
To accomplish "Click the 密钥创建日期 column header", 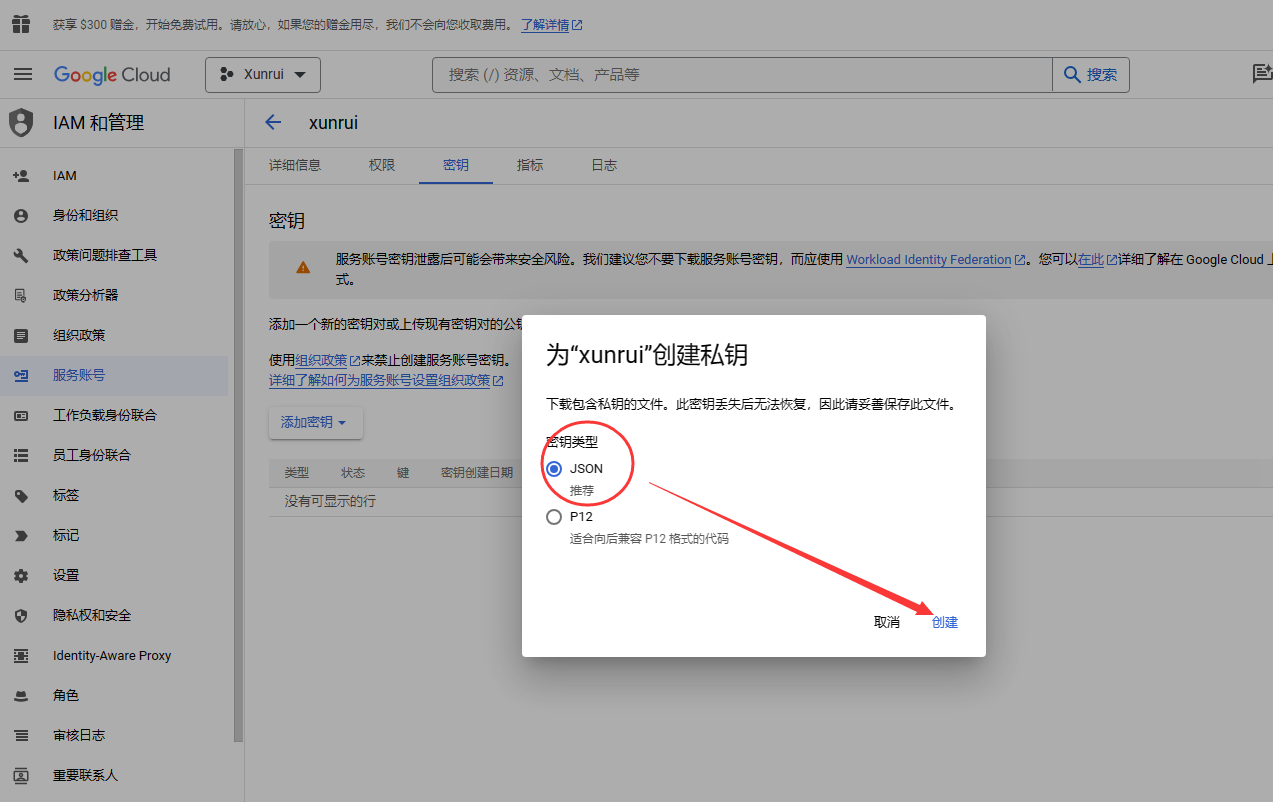I will (477, 473).
